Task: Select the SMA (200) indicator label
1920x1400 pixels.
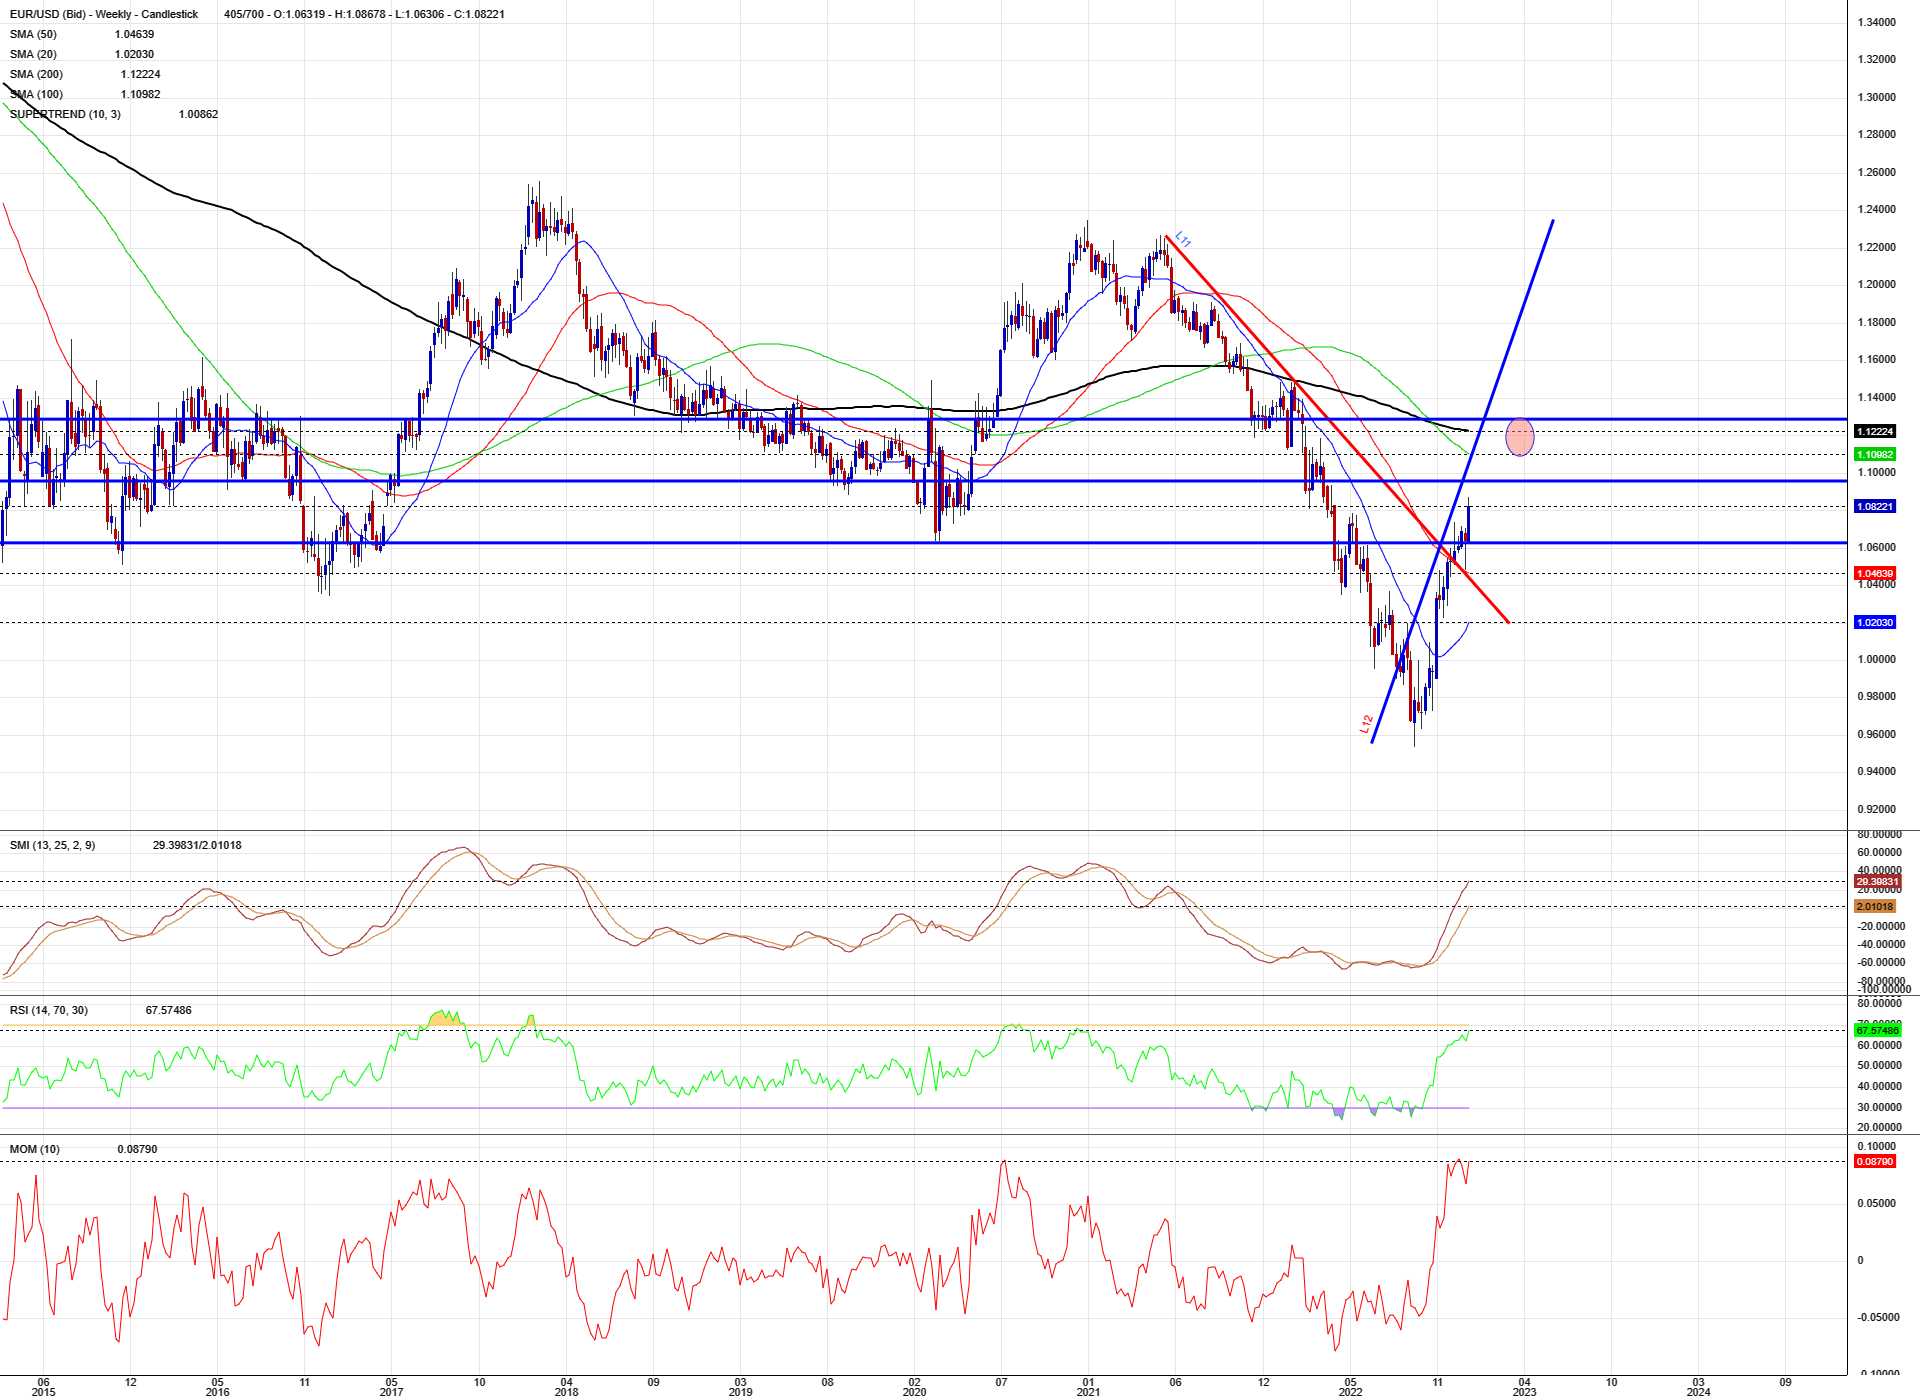Action: [36, 74]
